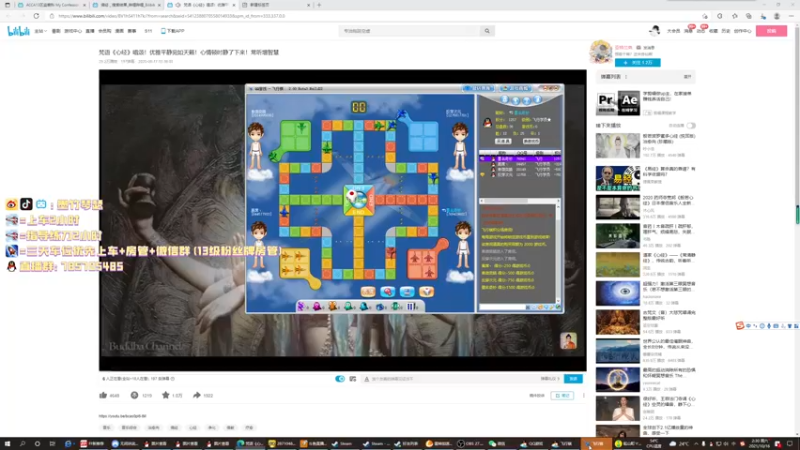Give a coin with the coin icon
Viewport: 800px width, 450px height.
click(134, 395)
